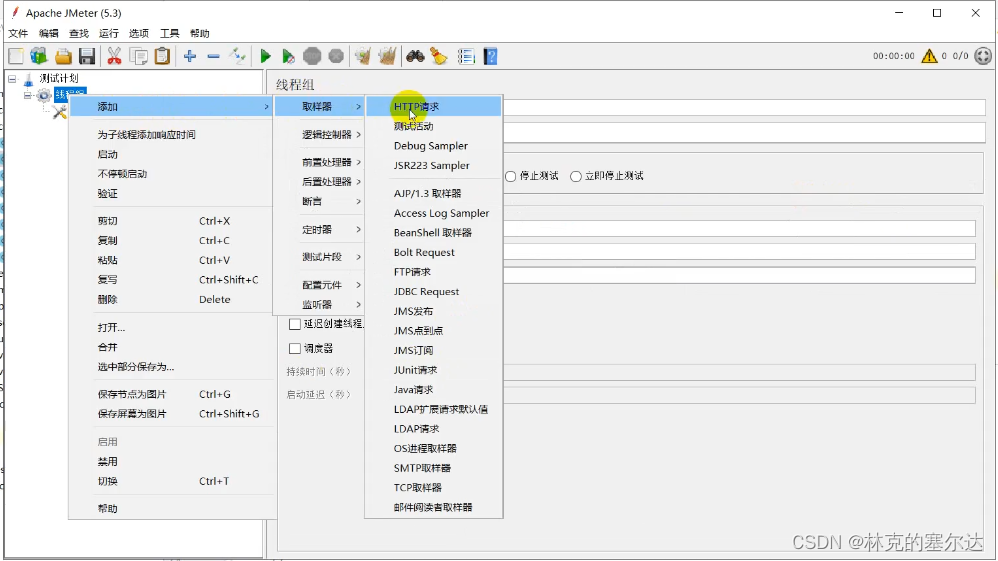Choose Debug Sampler entry
Image resolution: width=998 pixels, height=561 pixels.
[433, 146]
